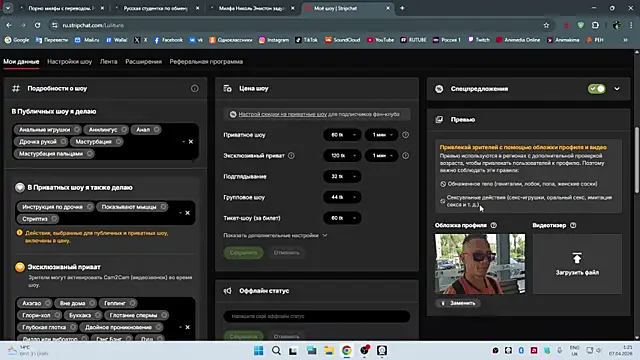This screenshot has width=640, height=360.
Task: Open the private show discount settings link
Action: point(282,114)
